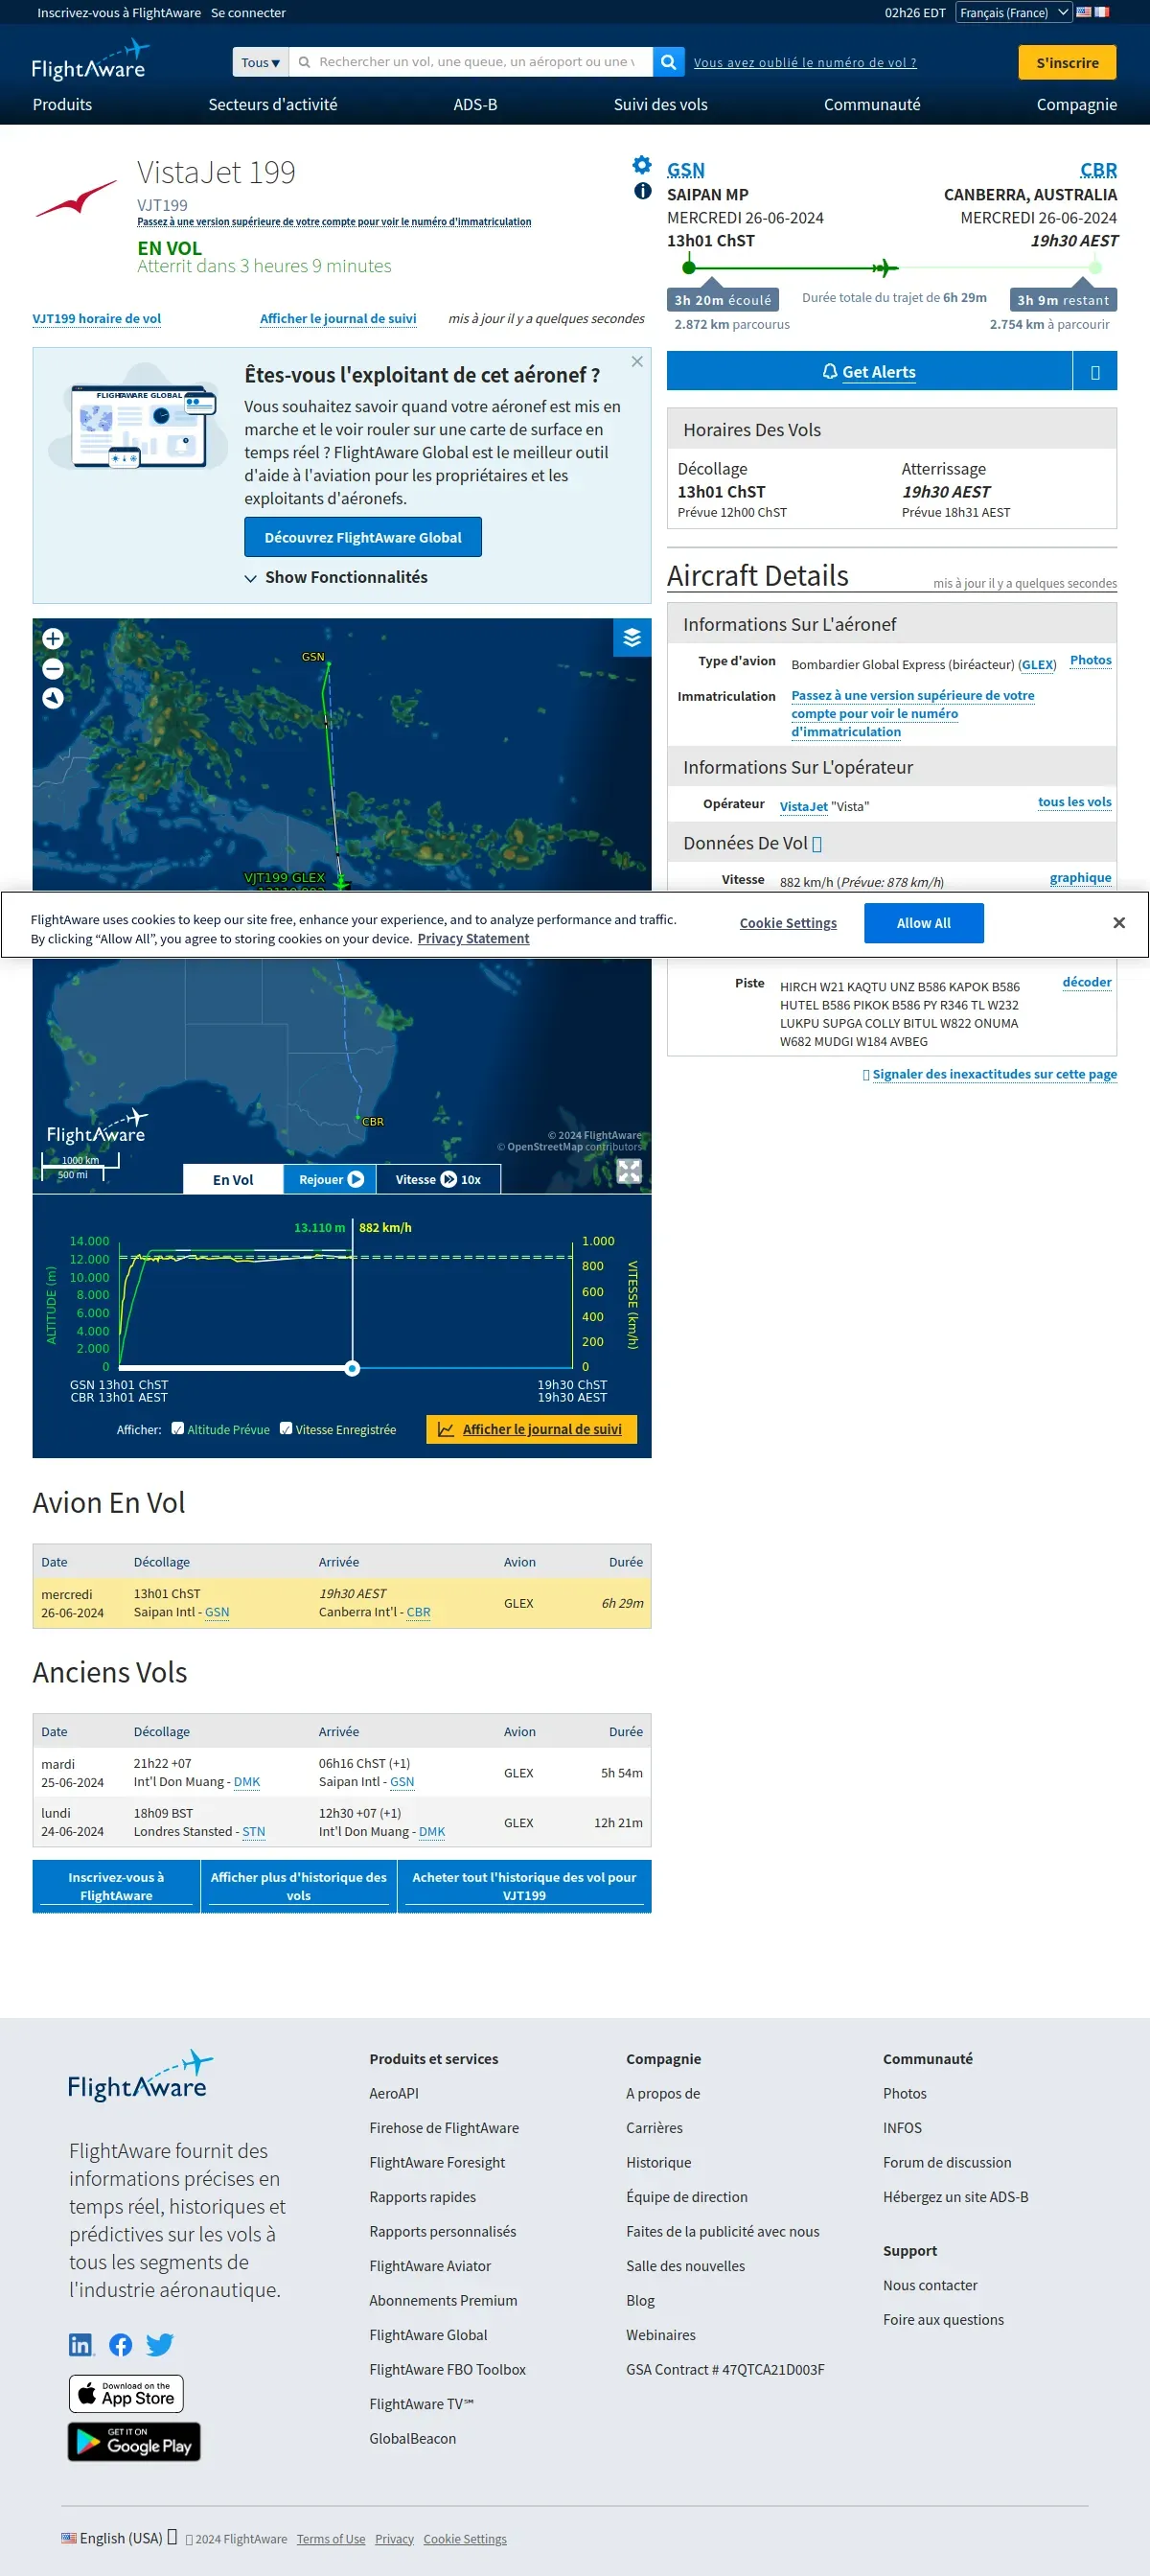Screen dimensions: 1150x2576
Task: Expand Show Fonctionnalités
Action: pos(336,577)
